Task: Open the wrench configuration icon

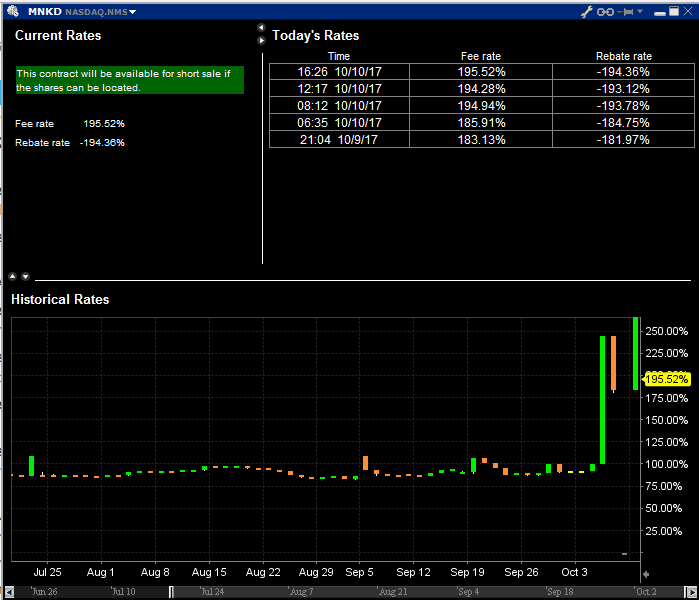Action: (x=586, y=12)
